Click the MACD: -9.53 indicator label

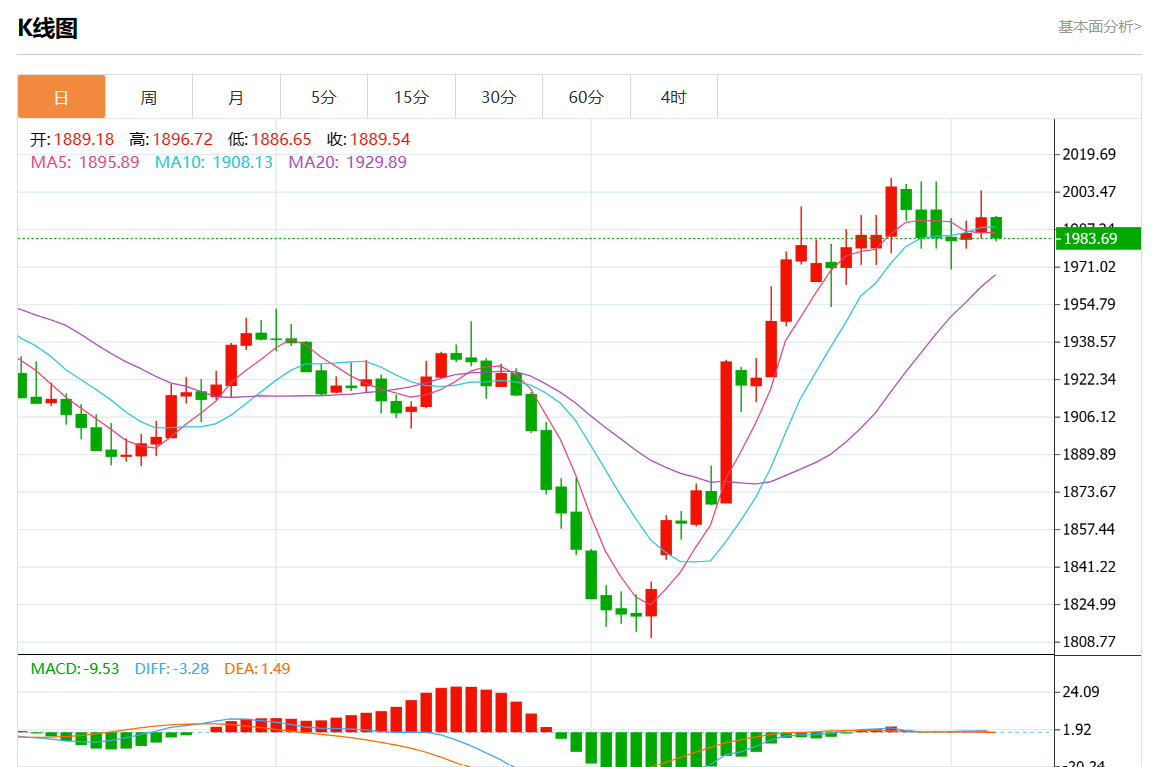click(74, 669)
